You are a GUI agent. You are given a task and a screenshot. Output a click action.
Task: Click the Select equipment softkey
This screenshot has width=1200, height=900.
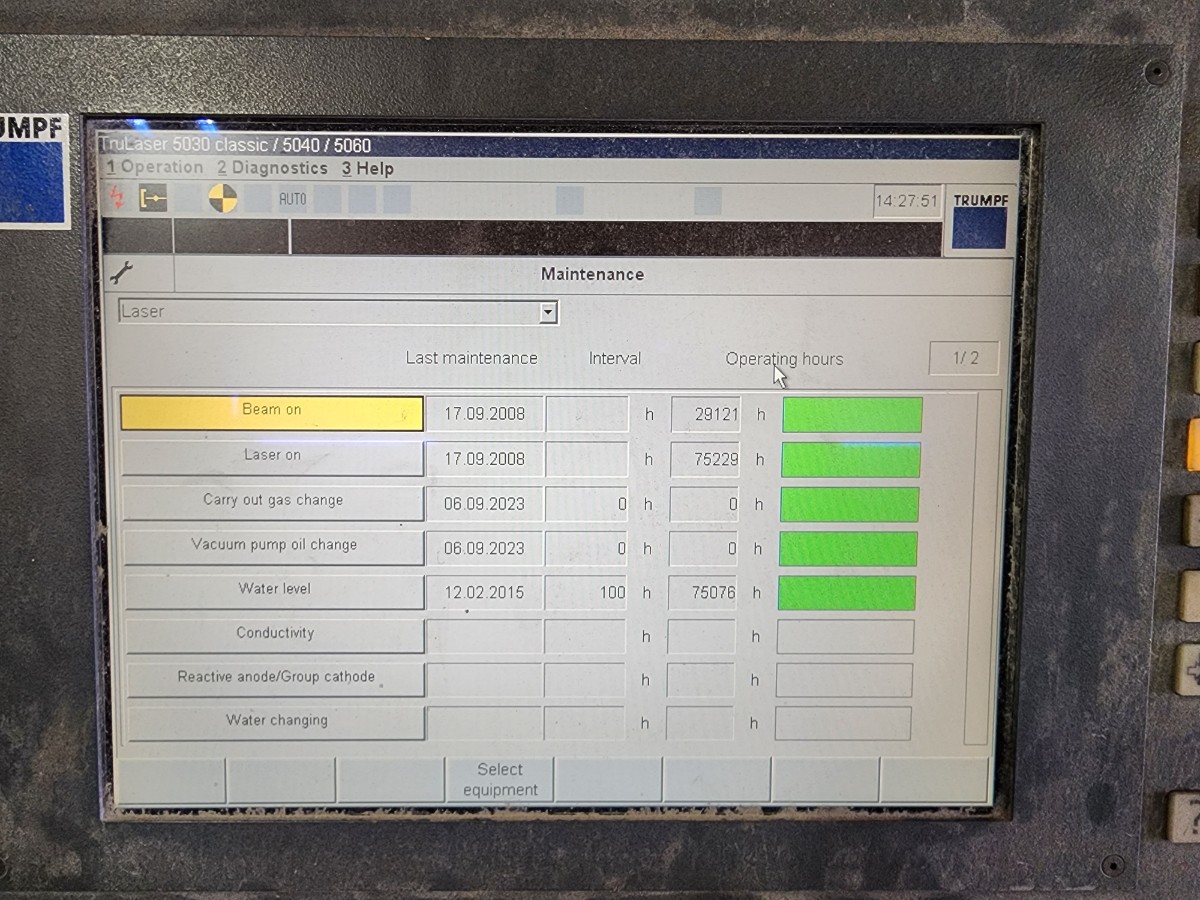[500, 780]
